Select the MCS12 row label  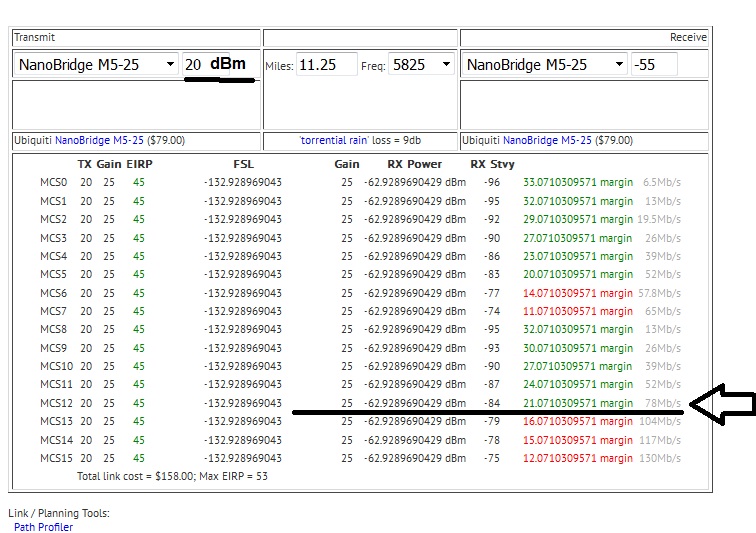click(56, 403)
